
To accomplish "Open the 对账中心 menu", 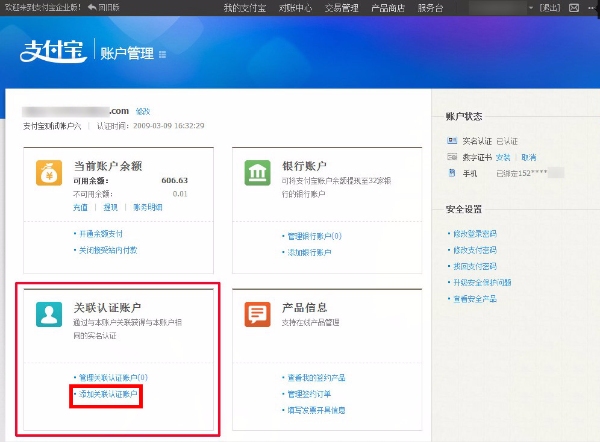I will pyautogui.click(x=295, y=8).
